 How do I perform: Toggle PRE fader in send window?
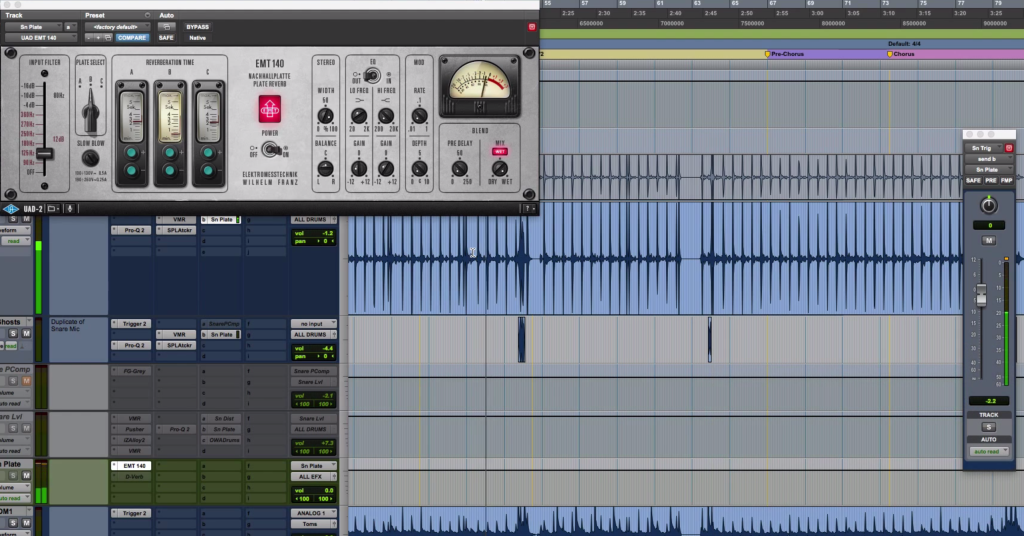(991, 181)
